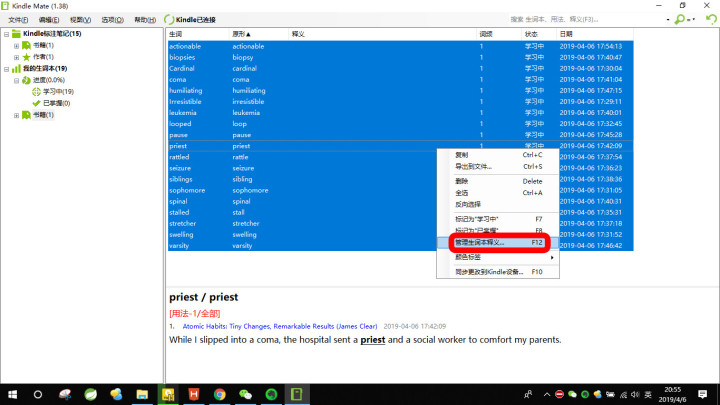Expand 书籍(1) under Kindle标注笔记
This screenshot has width=720, height=405.
[17, 45]
